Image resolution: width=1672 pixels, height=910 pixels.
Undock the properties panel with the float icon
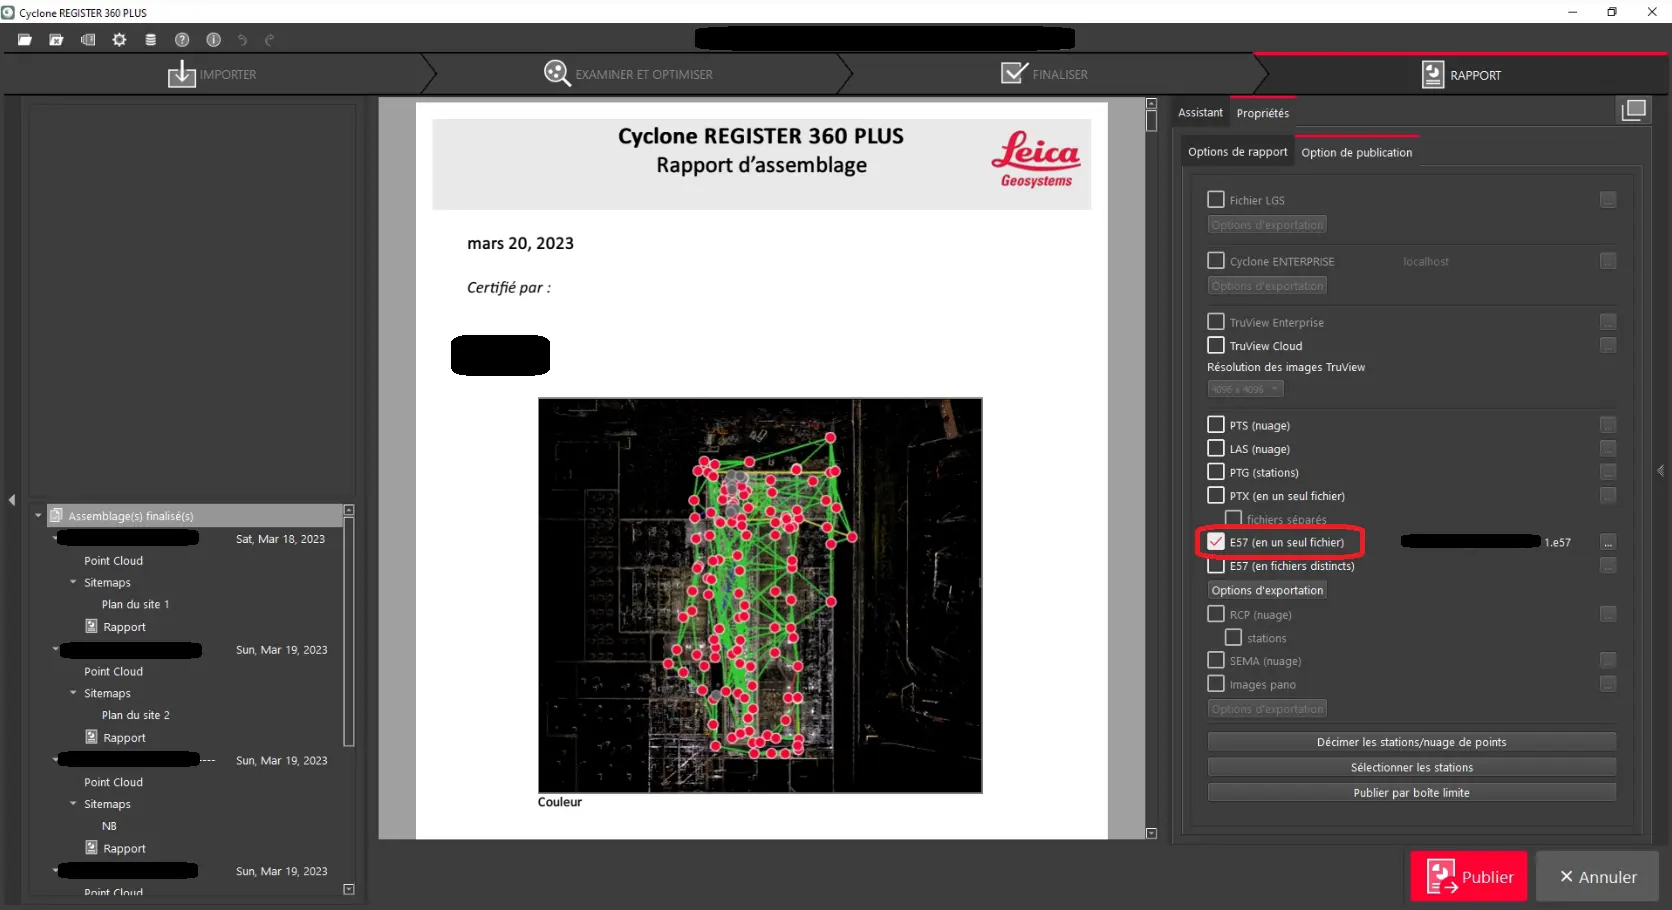coord(1633,110)
